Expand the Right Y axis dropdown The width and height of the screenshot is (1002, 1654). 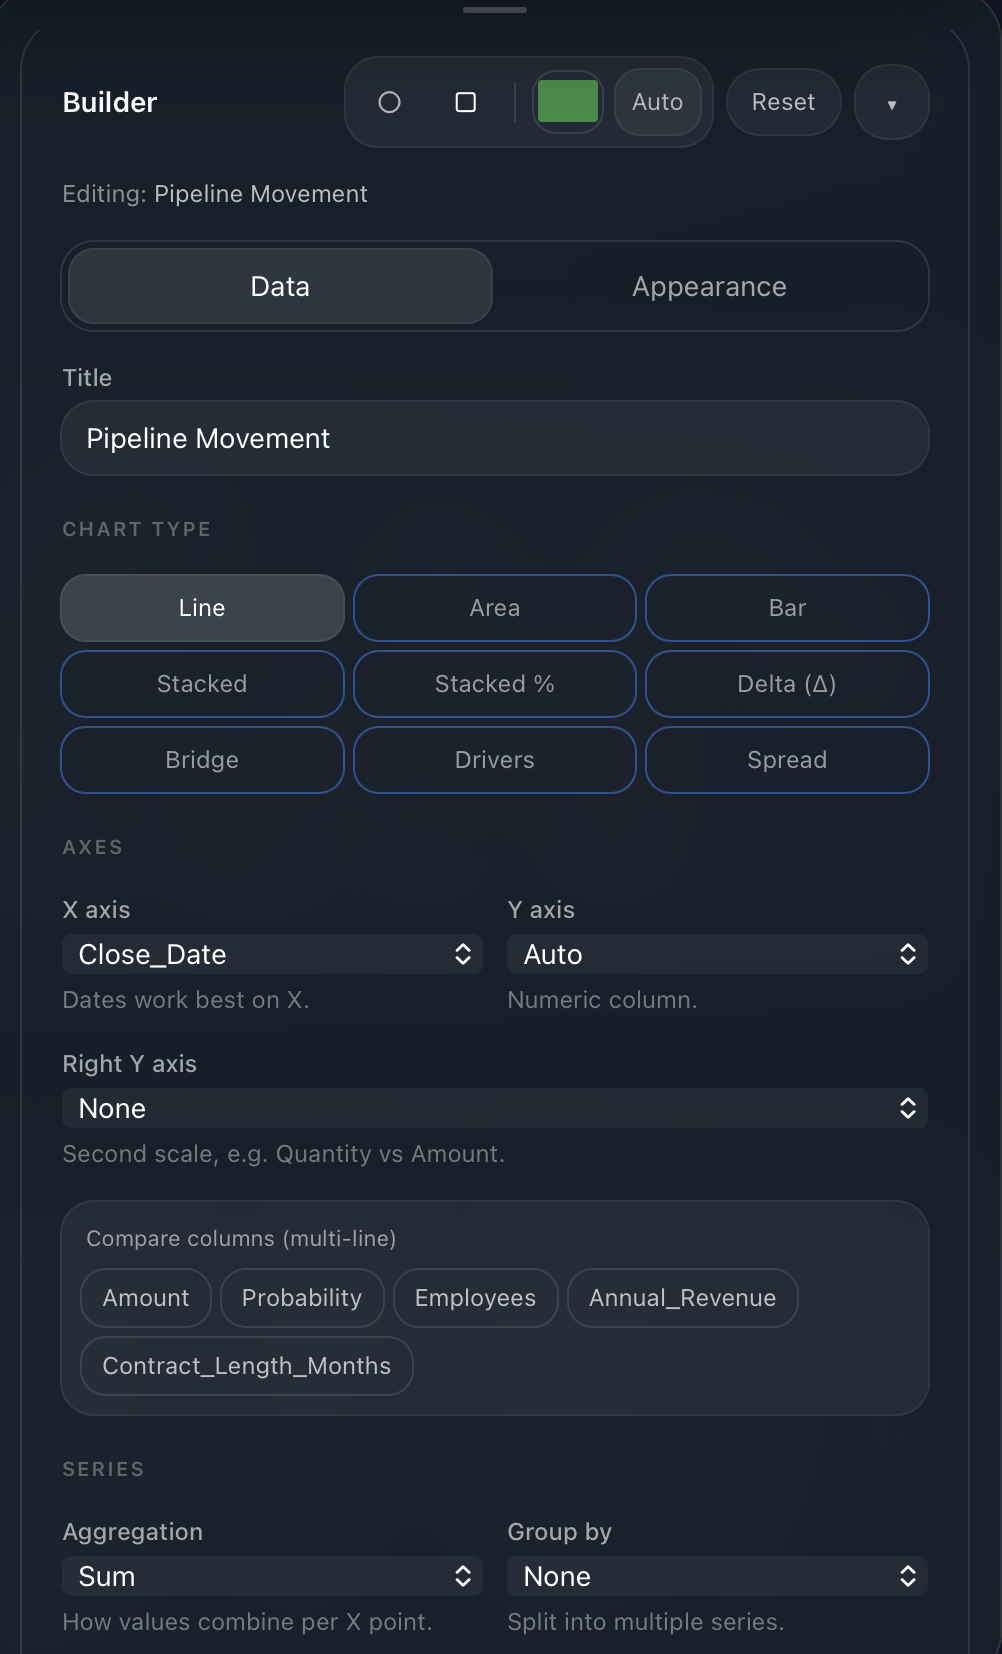click(x=495, y=1109)
